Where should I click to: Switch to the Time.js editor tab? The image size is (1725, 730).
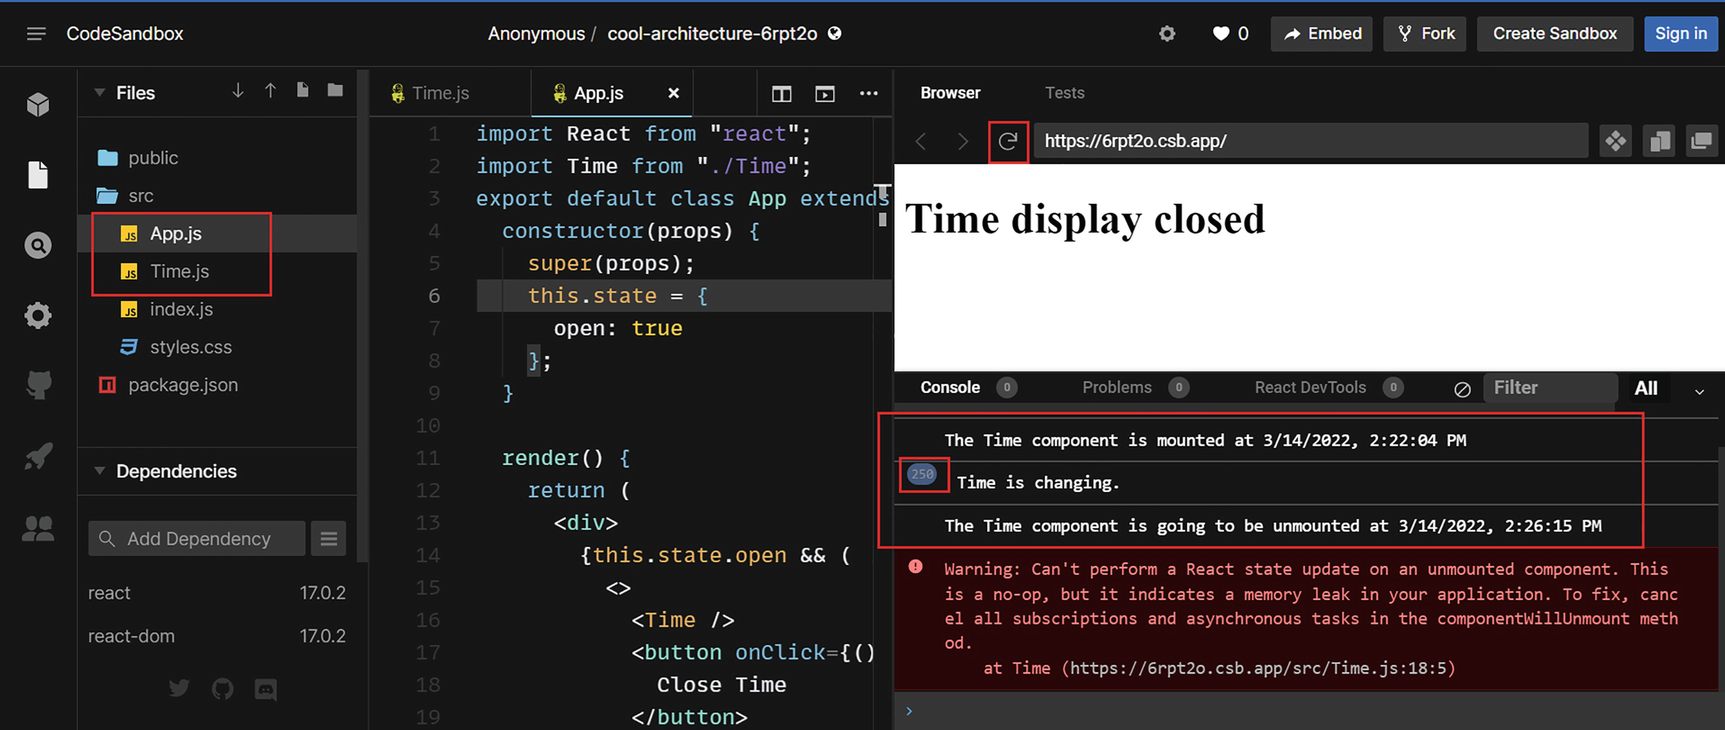click(x=440, y=93)
